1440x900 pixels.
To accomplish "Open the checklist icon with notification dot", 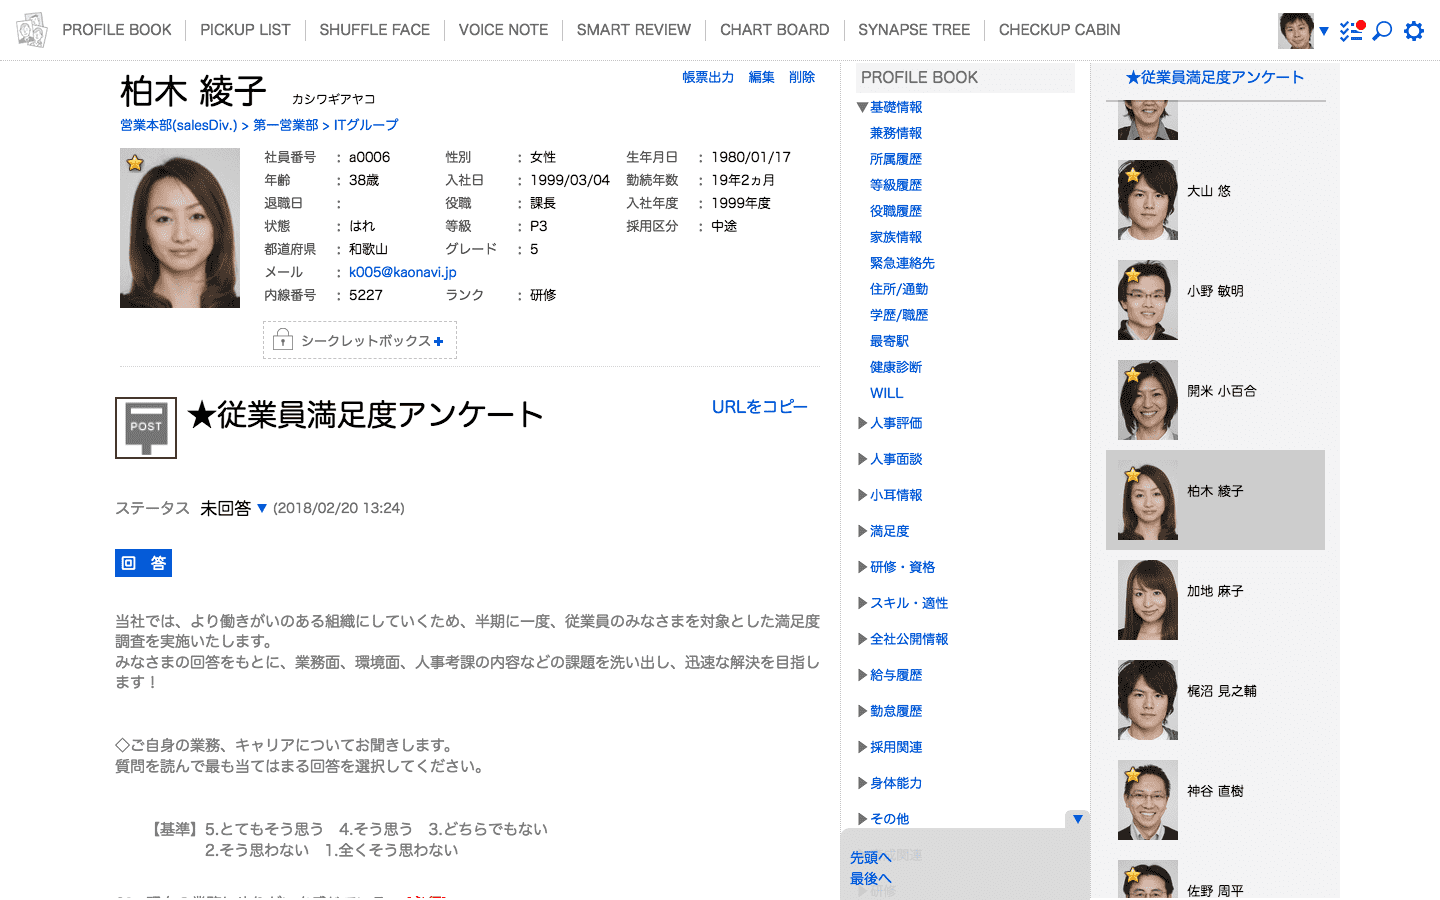I will pyautogui.click(x=1352, y=30).
